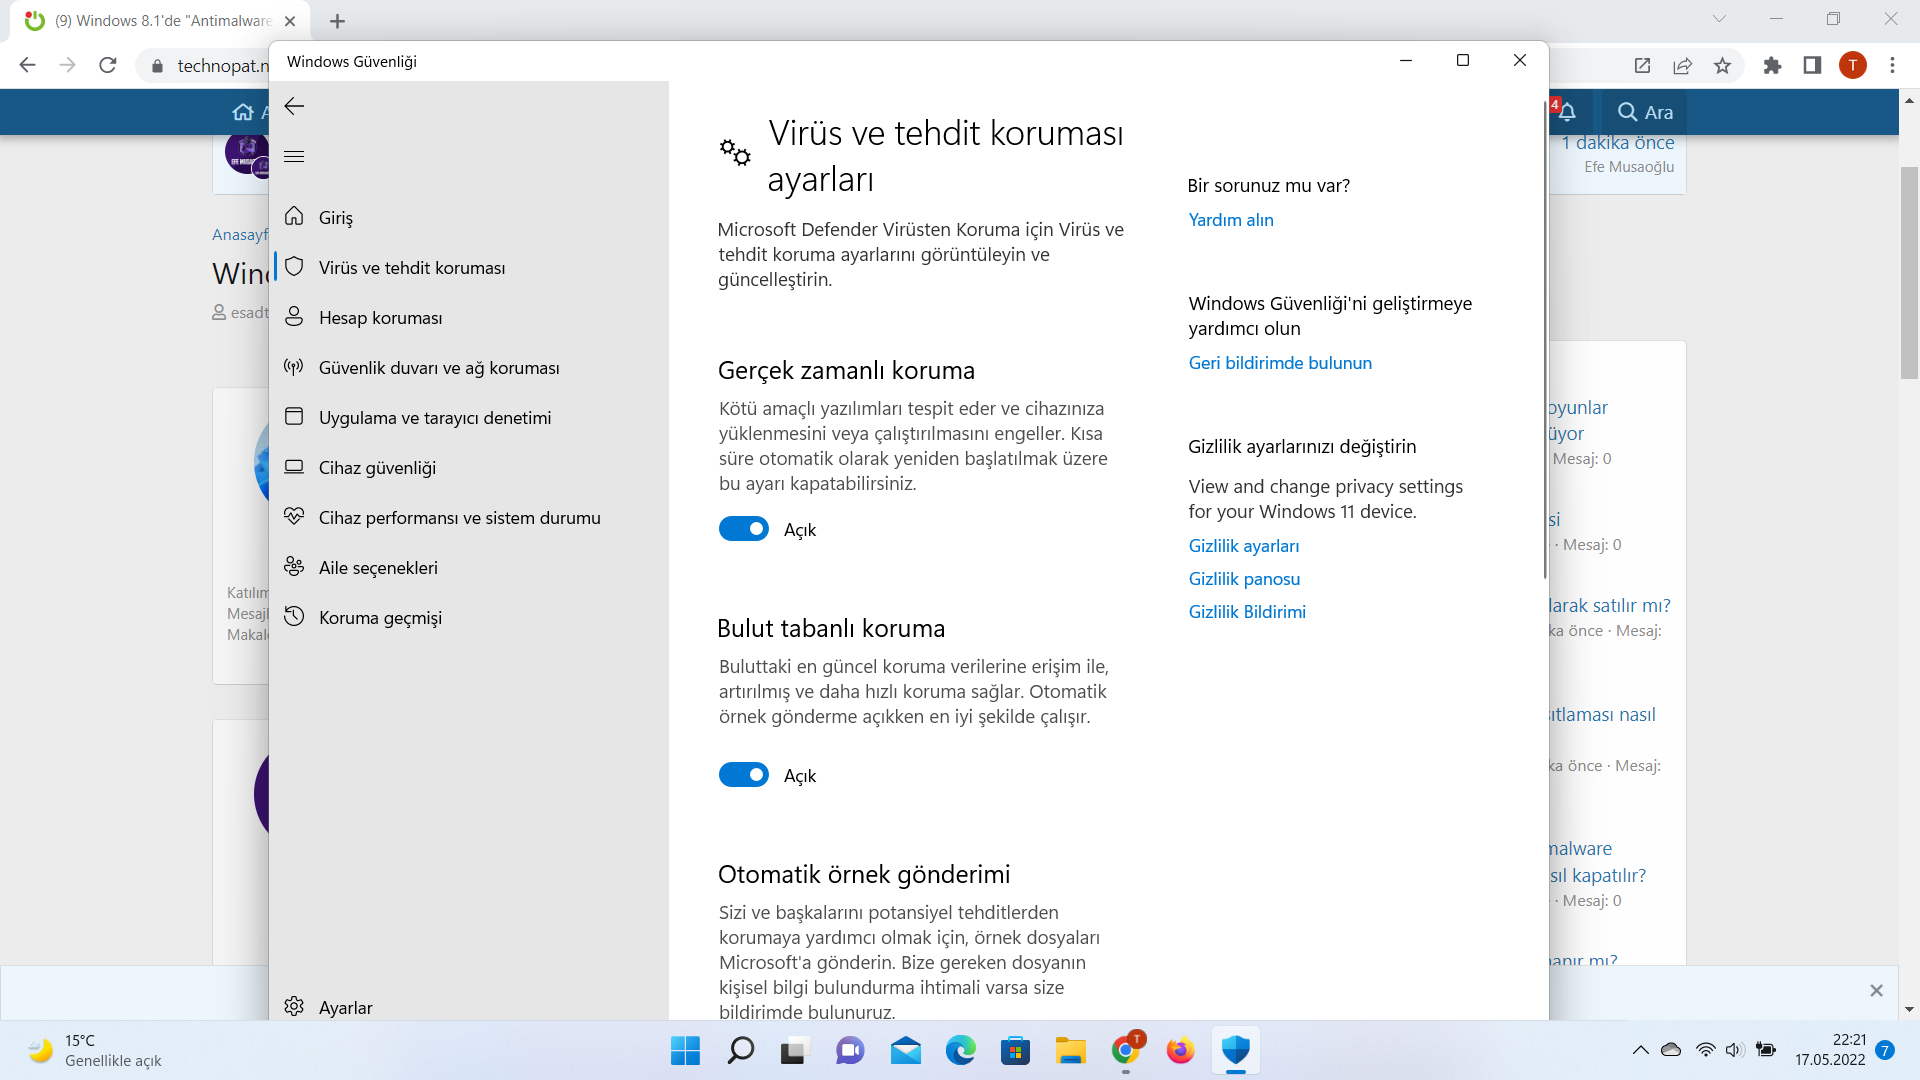Open Giriş home page
The image size is (1920, 1080).
click(x=335, y=218)
